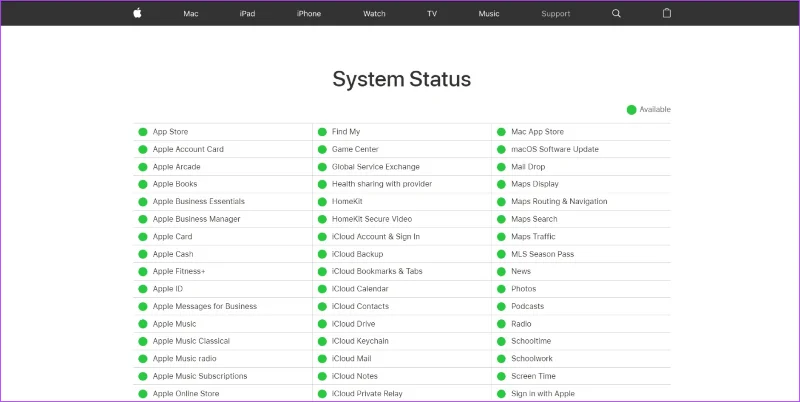Open the iPad menu
The image size is (800, 402).
[247, 14]
